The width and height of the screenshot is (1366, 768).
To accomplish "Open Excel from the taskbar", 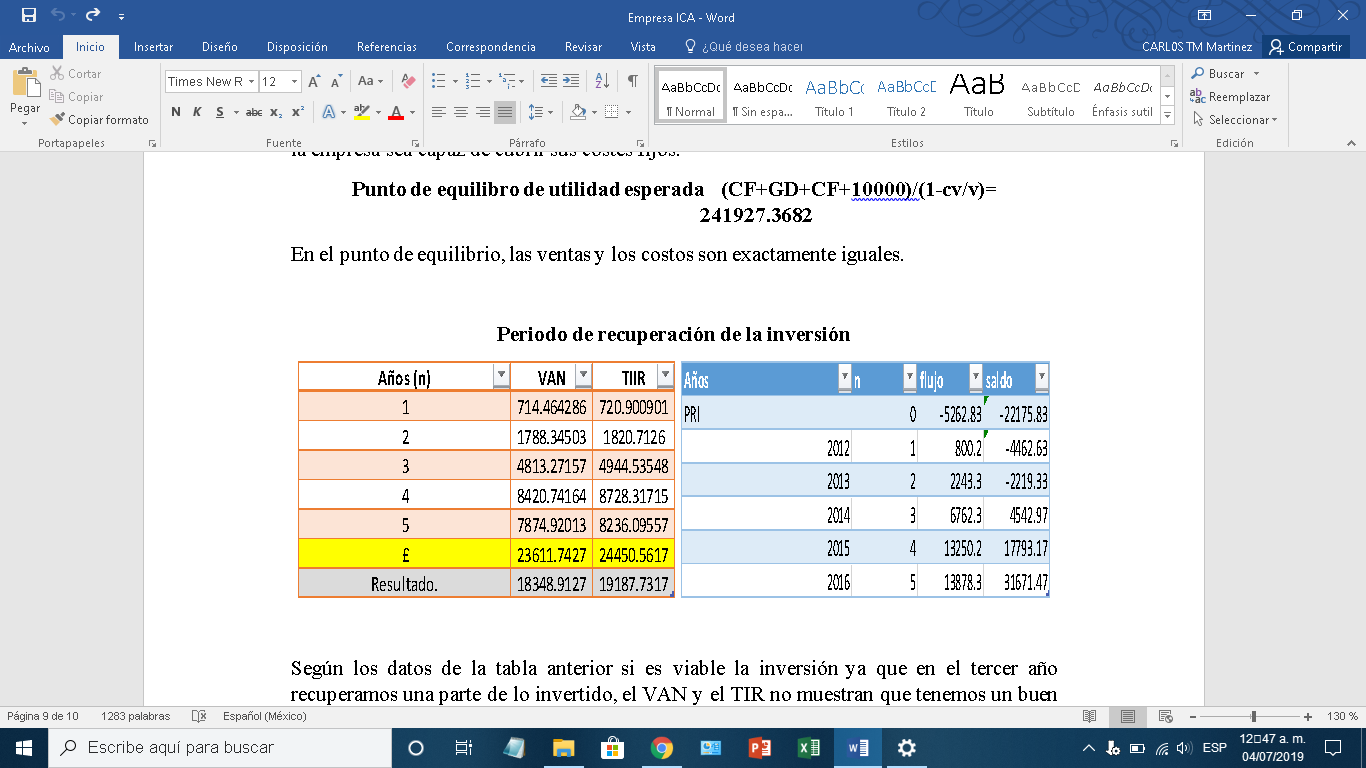I will coord(808,748).
